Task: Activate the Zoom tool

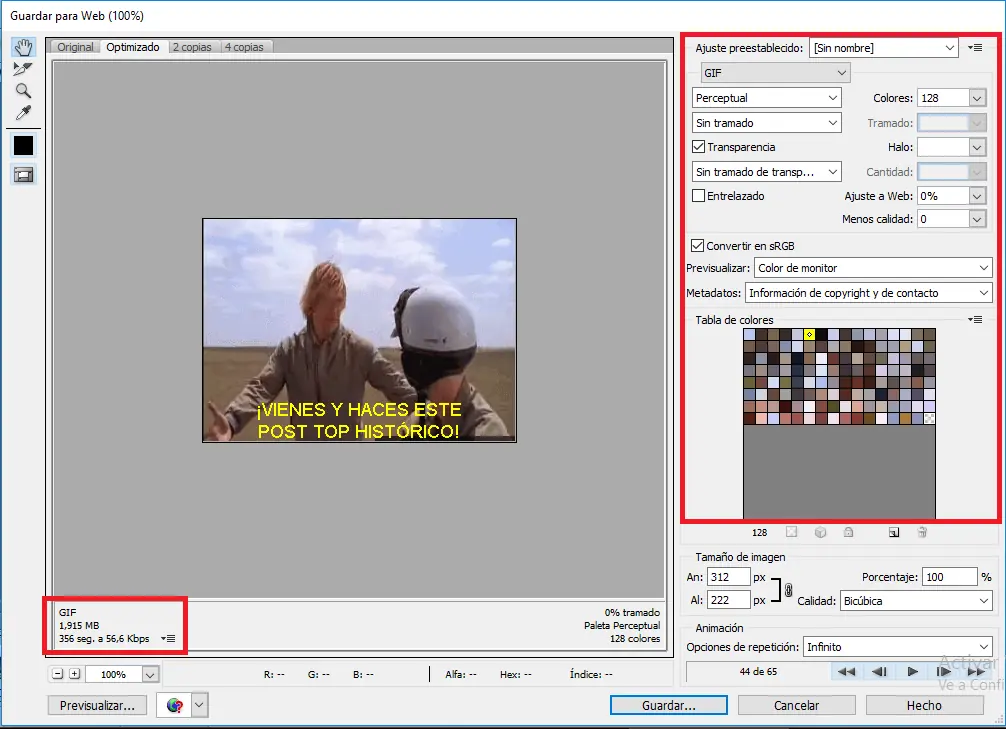Action: coord(23,91)
